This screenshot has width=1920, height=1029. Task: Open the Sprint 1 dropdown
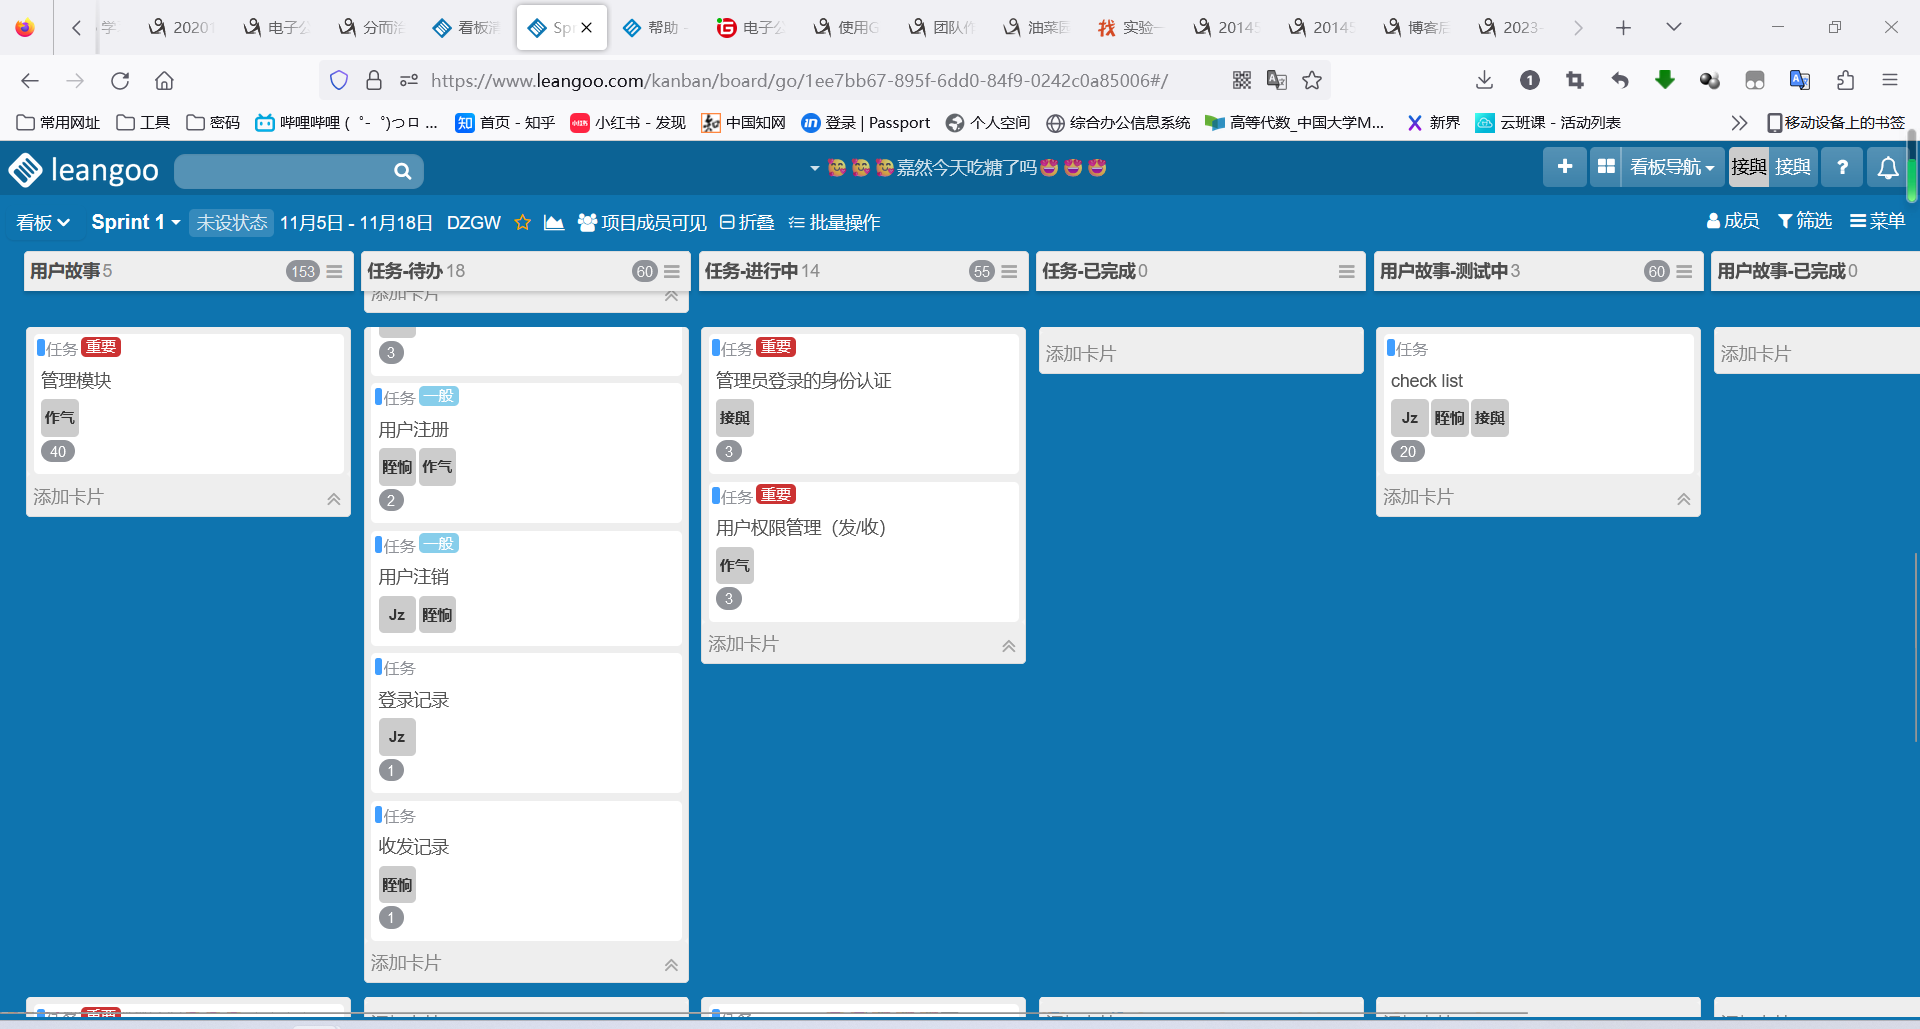136,222
